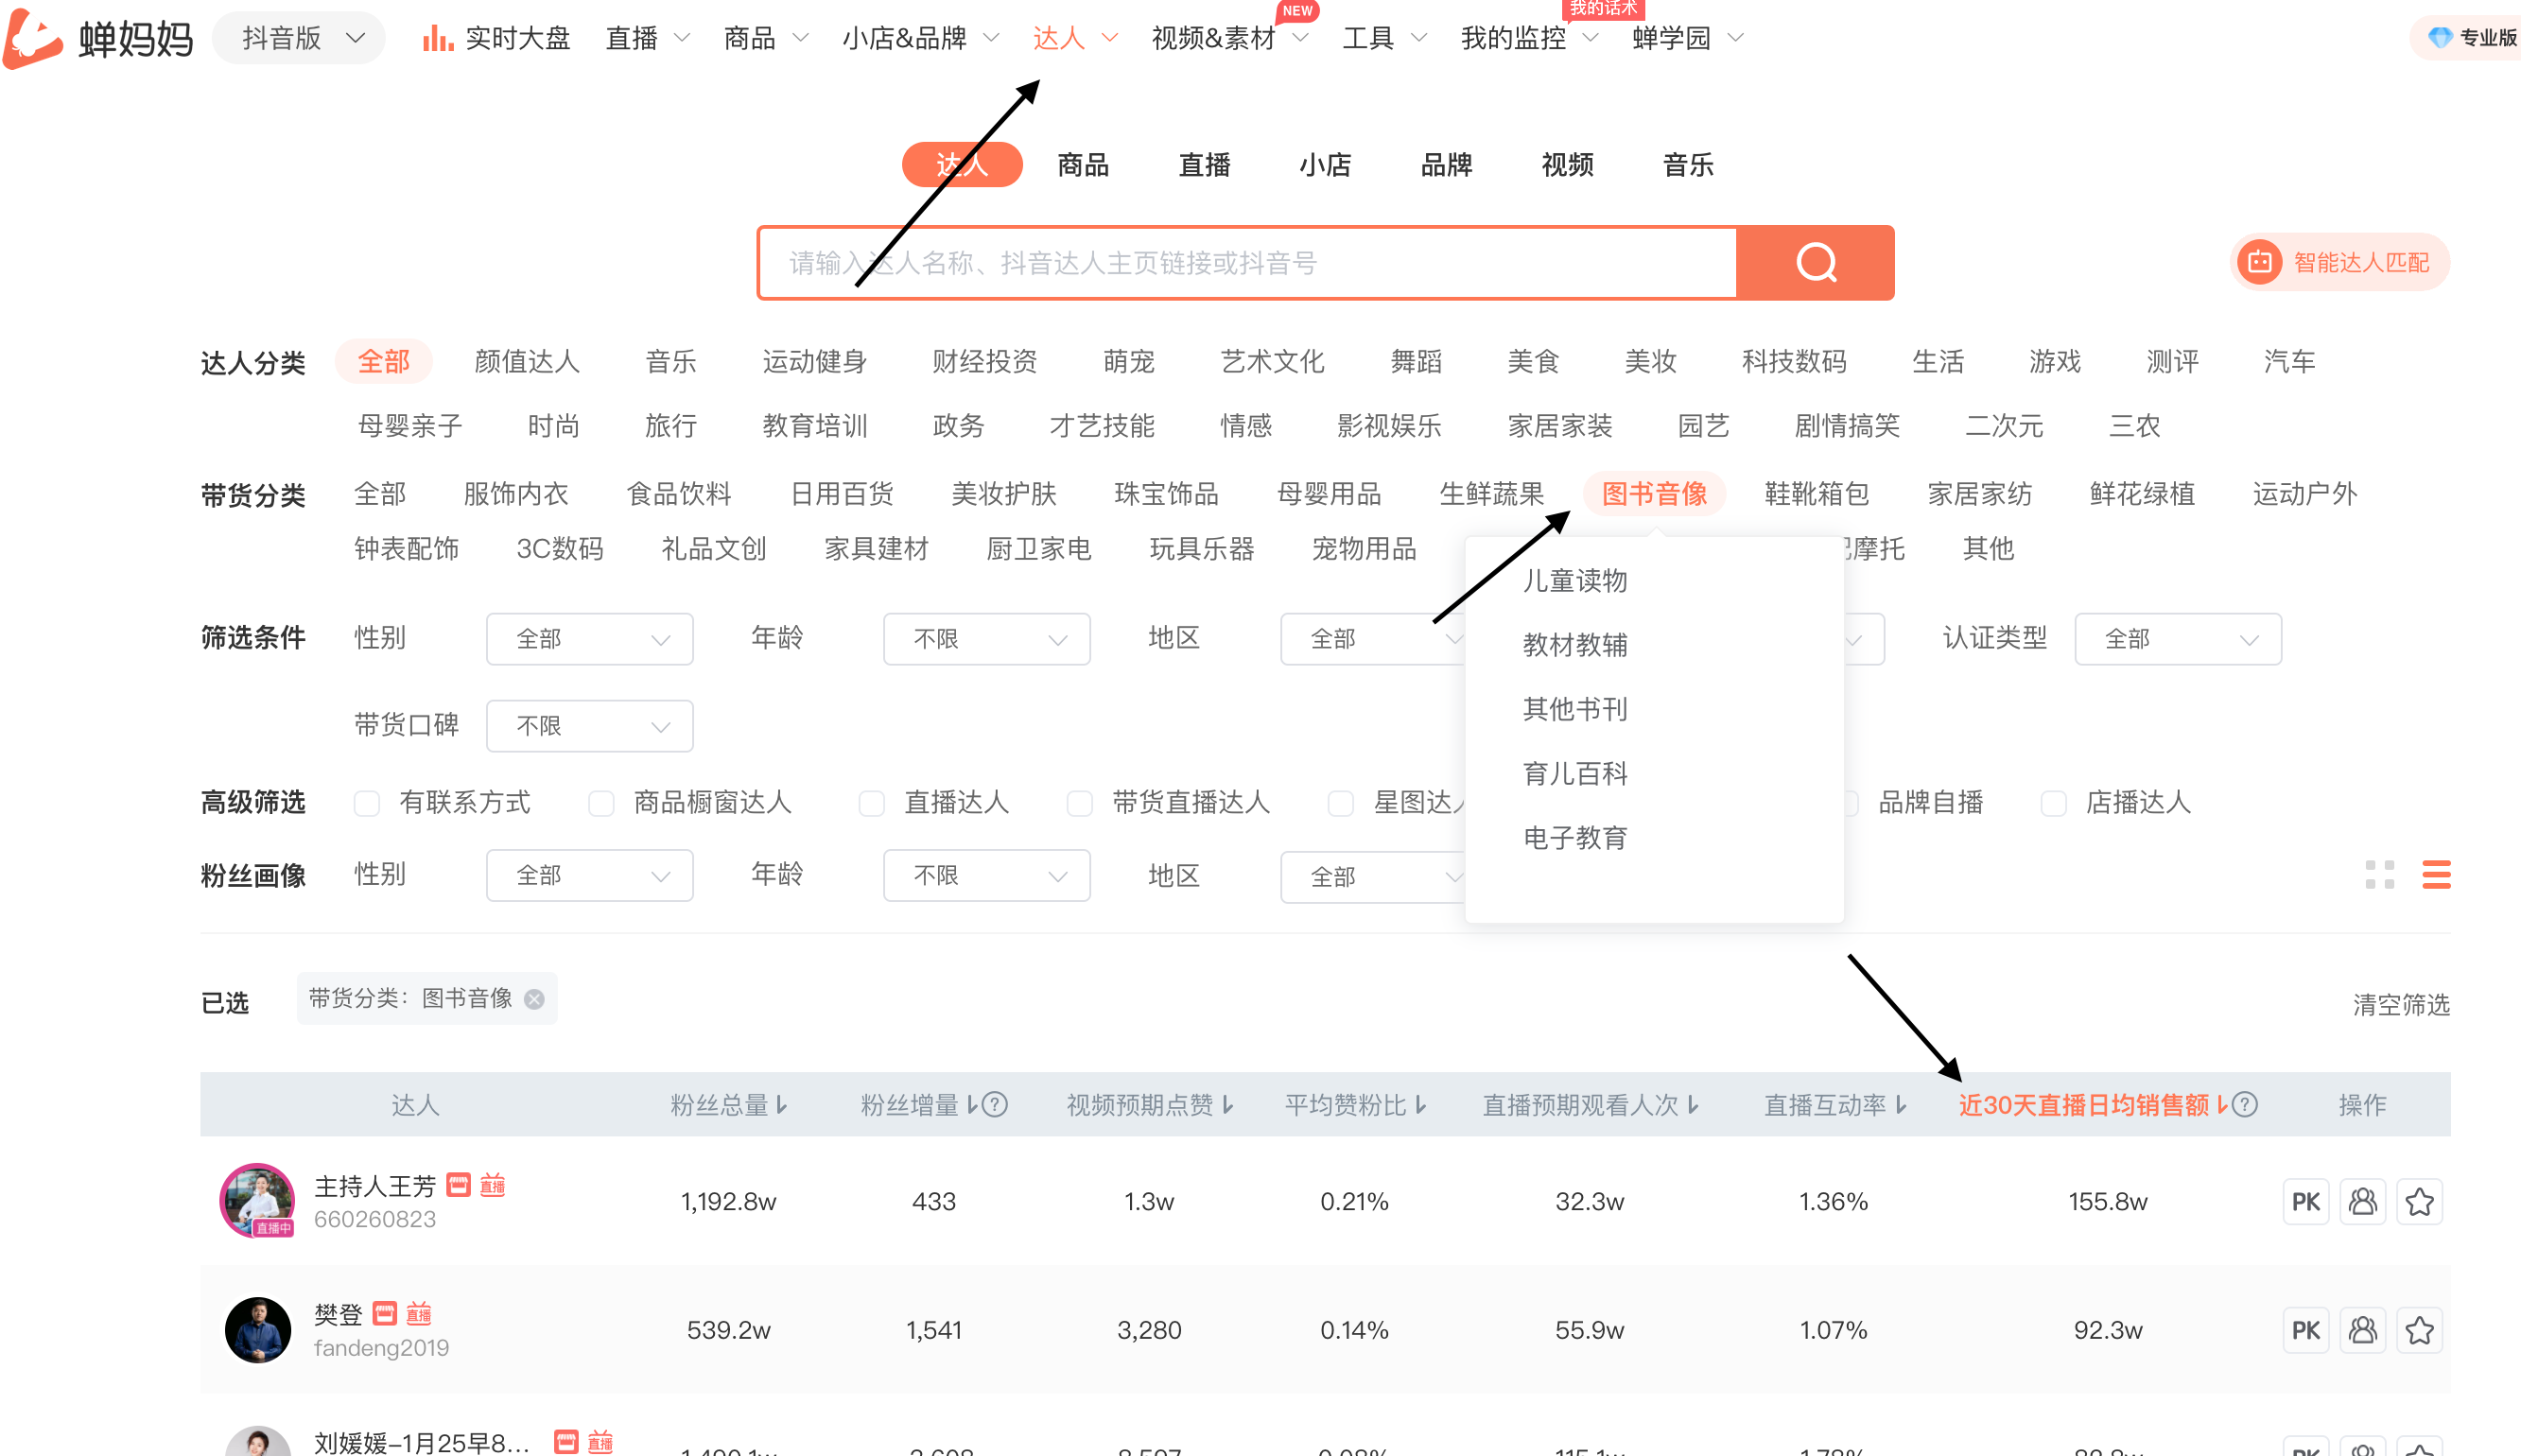Expand the 直播 top navigation menu
The image size is (2521, 1456).
(x=647, y=39)
